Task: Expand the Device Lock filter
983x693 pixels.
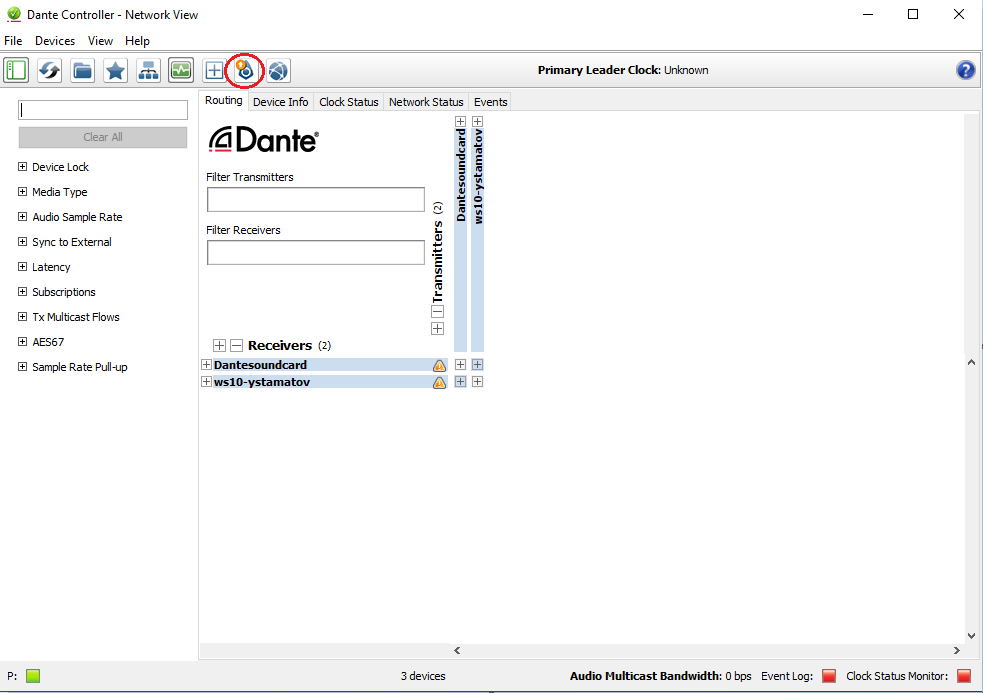Action: [23, 167]
